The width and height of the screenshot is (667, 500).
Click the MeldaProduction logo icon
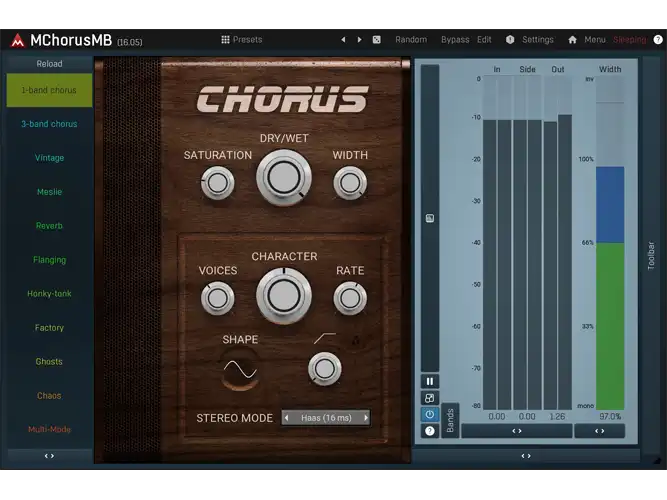point(17,40)
